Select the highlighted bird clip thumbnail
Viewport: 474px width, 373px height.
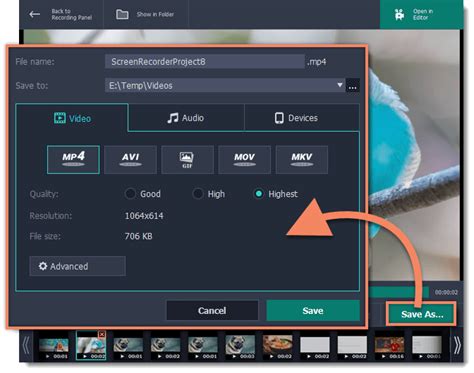pos(91,346)
